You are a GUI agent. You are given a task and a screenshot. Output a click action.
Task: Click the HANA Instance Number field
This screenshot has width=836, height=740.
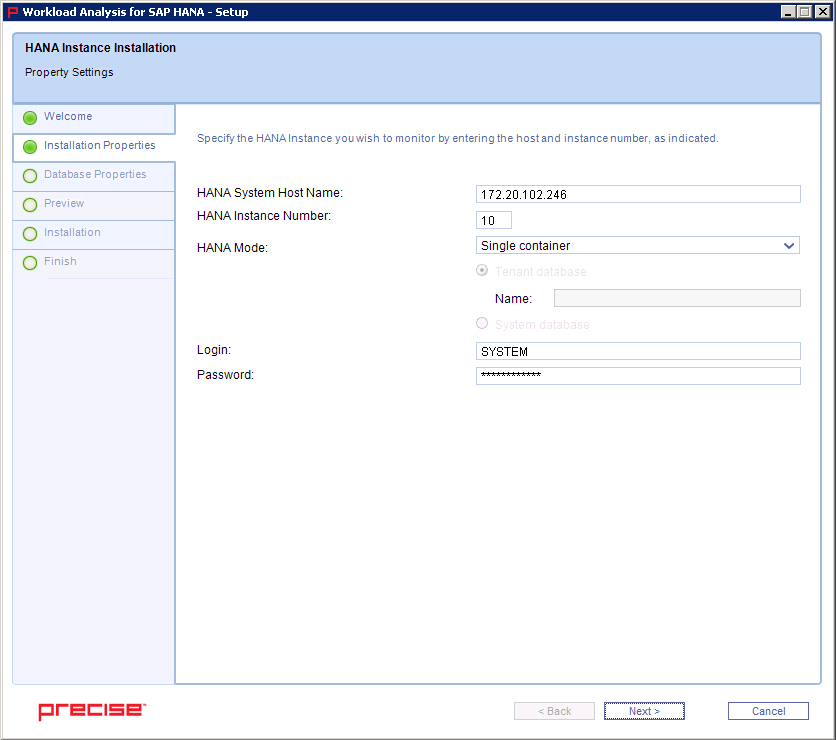tap(494, 220)
